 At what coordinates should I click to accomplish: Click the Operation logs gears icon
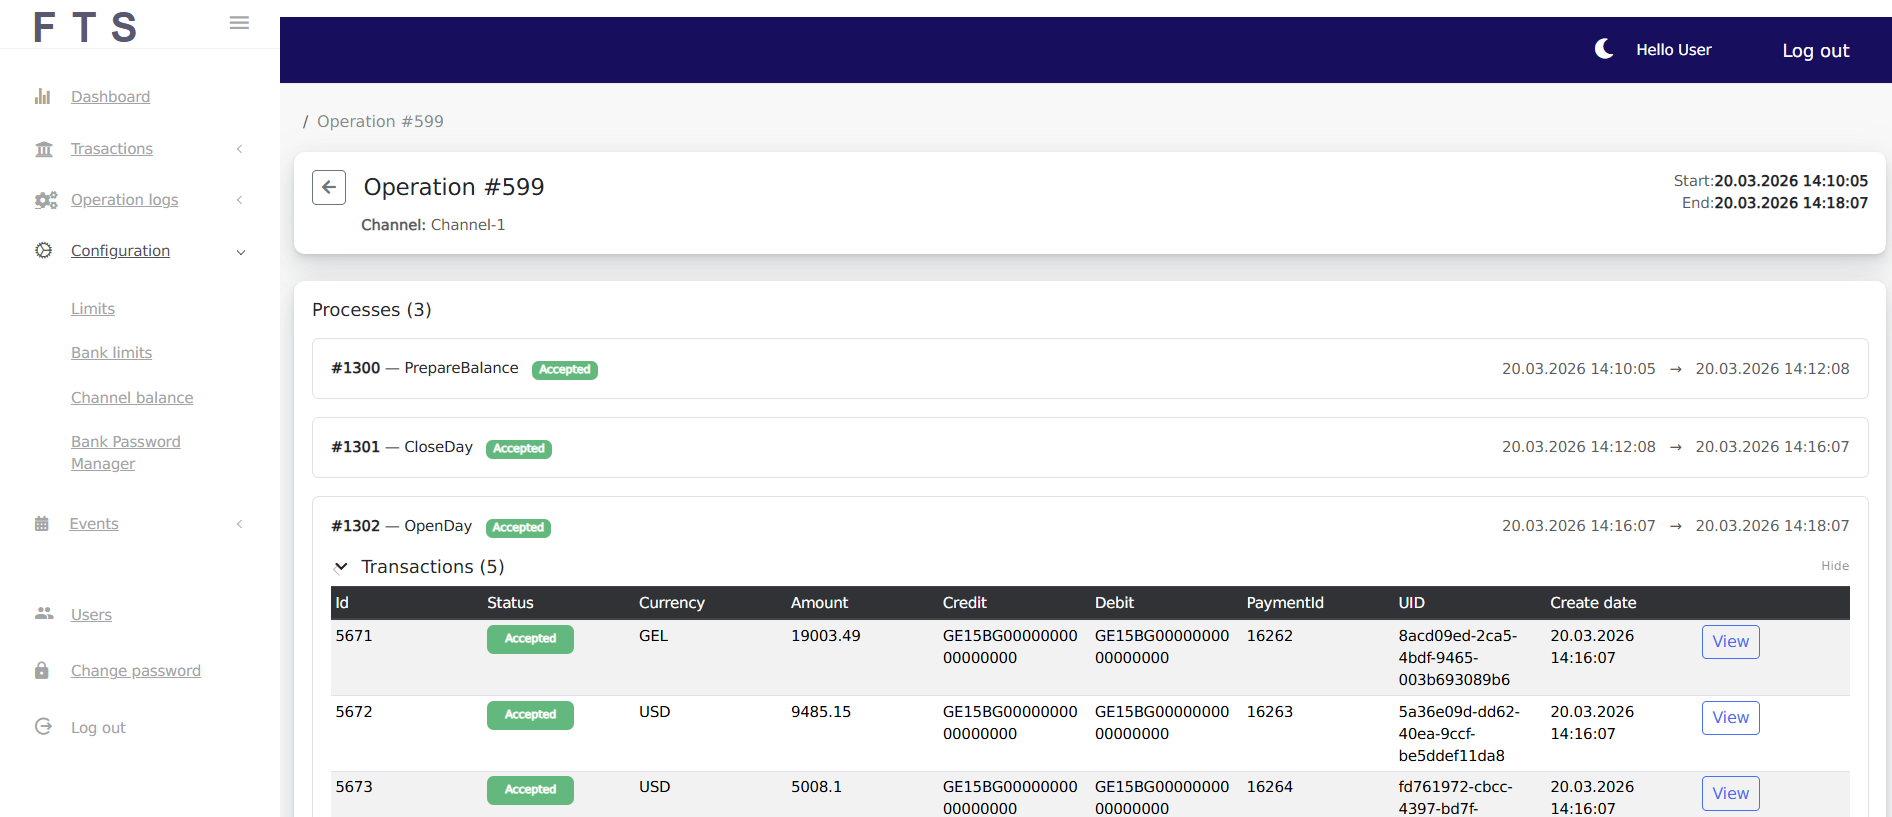(46, 200)
